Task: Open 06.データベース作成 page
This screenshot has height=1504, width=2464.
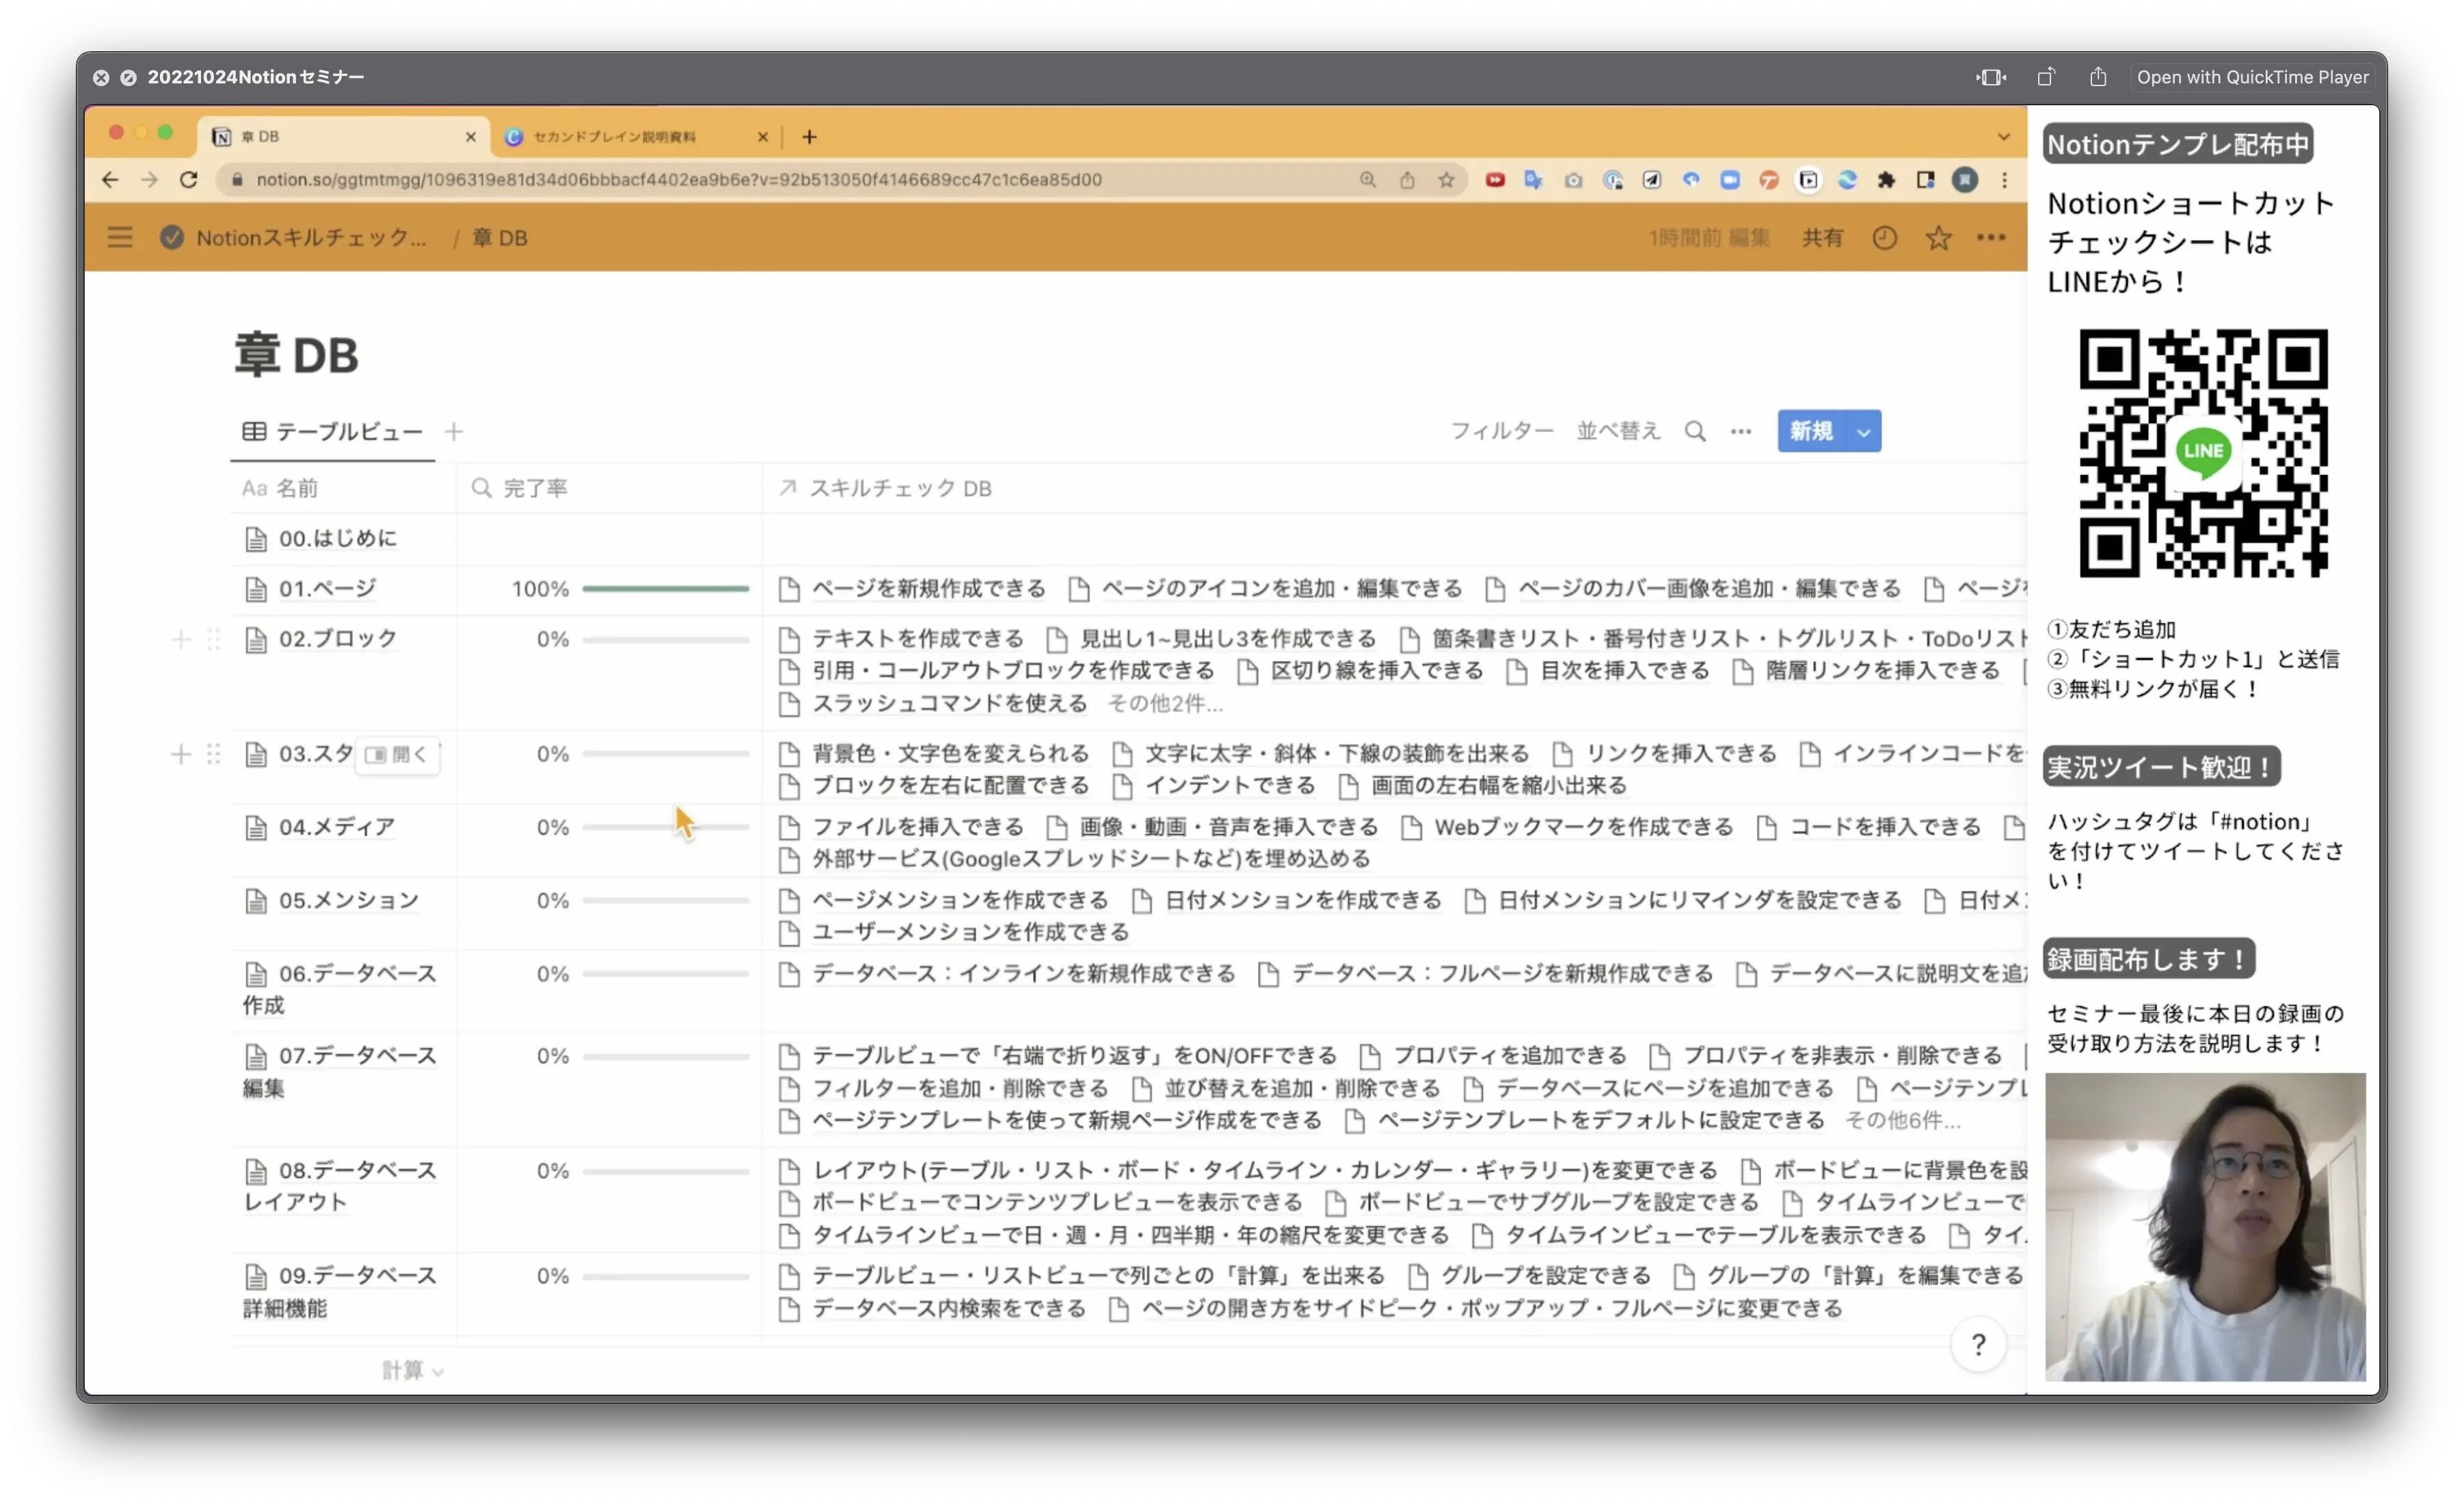Action: (x=340, y=989)
